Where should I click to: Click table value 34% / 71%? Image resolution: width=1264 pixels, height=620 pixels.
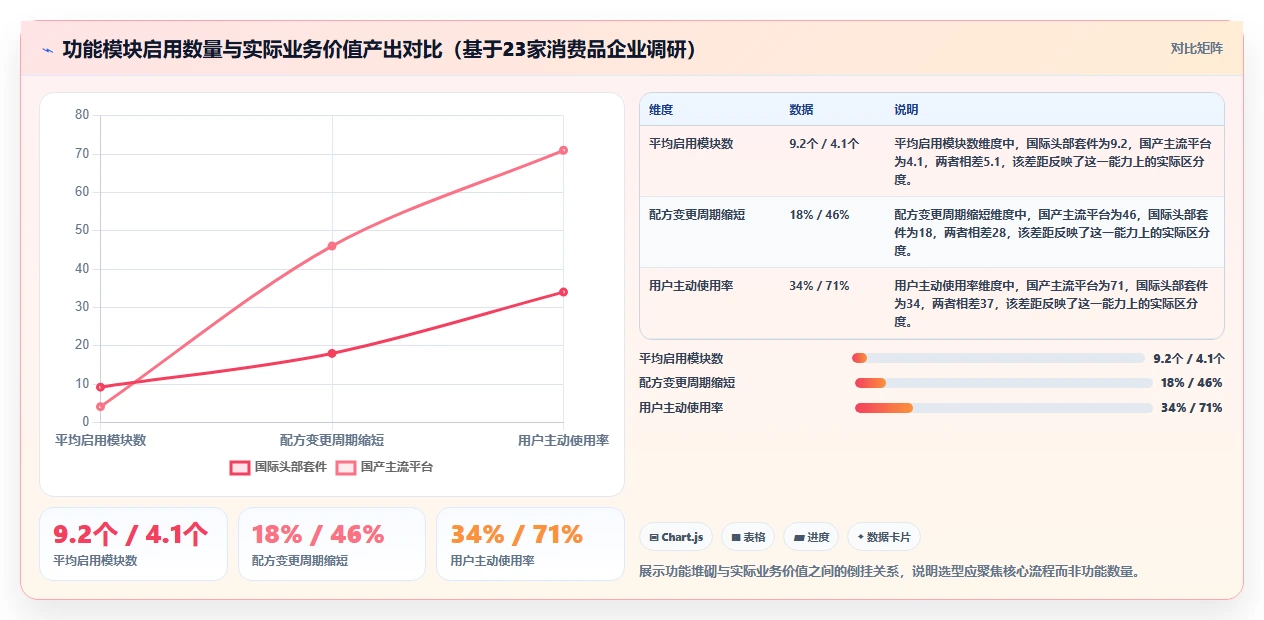[x=819, y=286]
